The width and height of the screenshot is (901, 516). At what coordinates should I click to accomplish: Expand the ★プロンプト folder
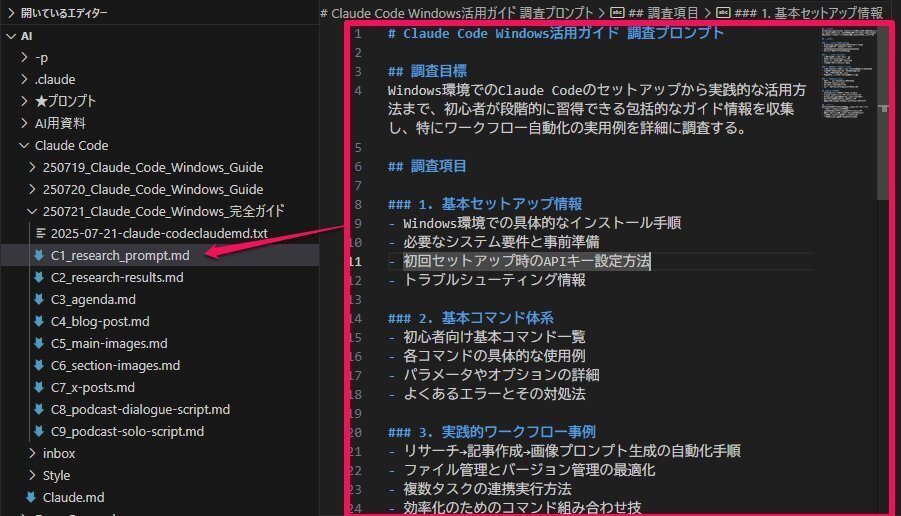coord(24,101)
